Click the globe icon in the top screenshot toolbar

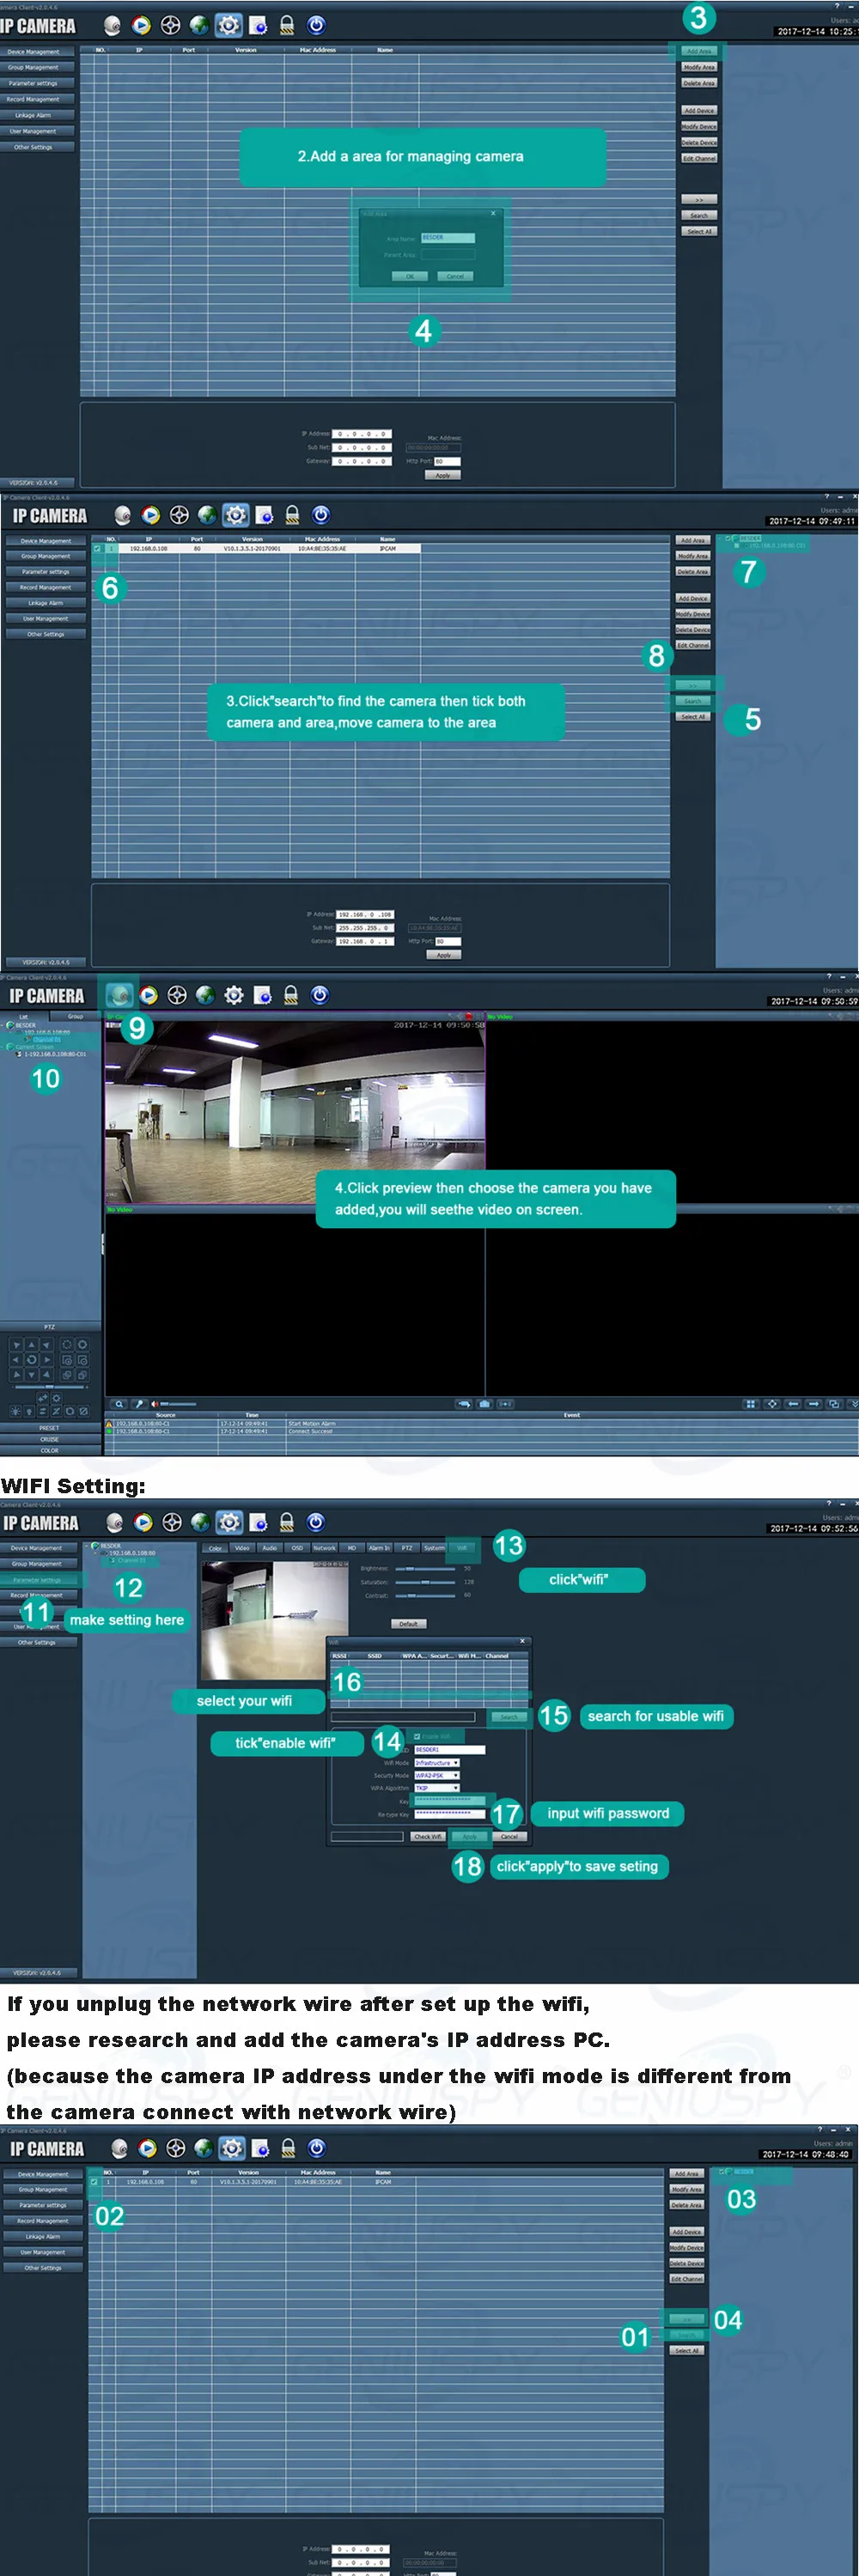[199, 26]
